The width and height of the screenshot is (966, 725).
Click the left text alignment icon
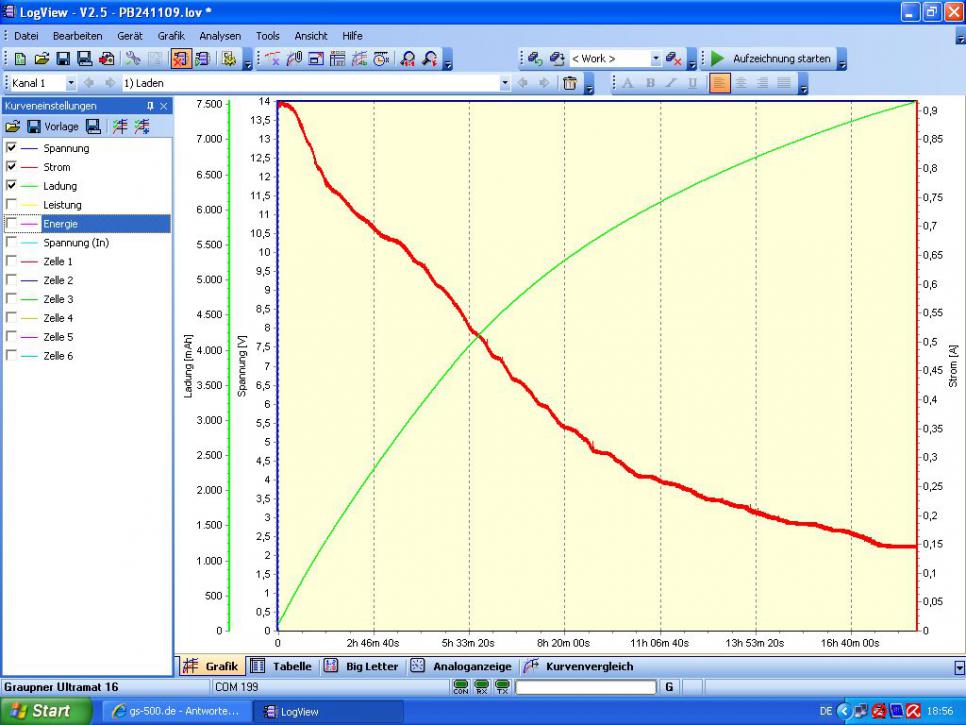pyautogui.click(x=719, y=83)
